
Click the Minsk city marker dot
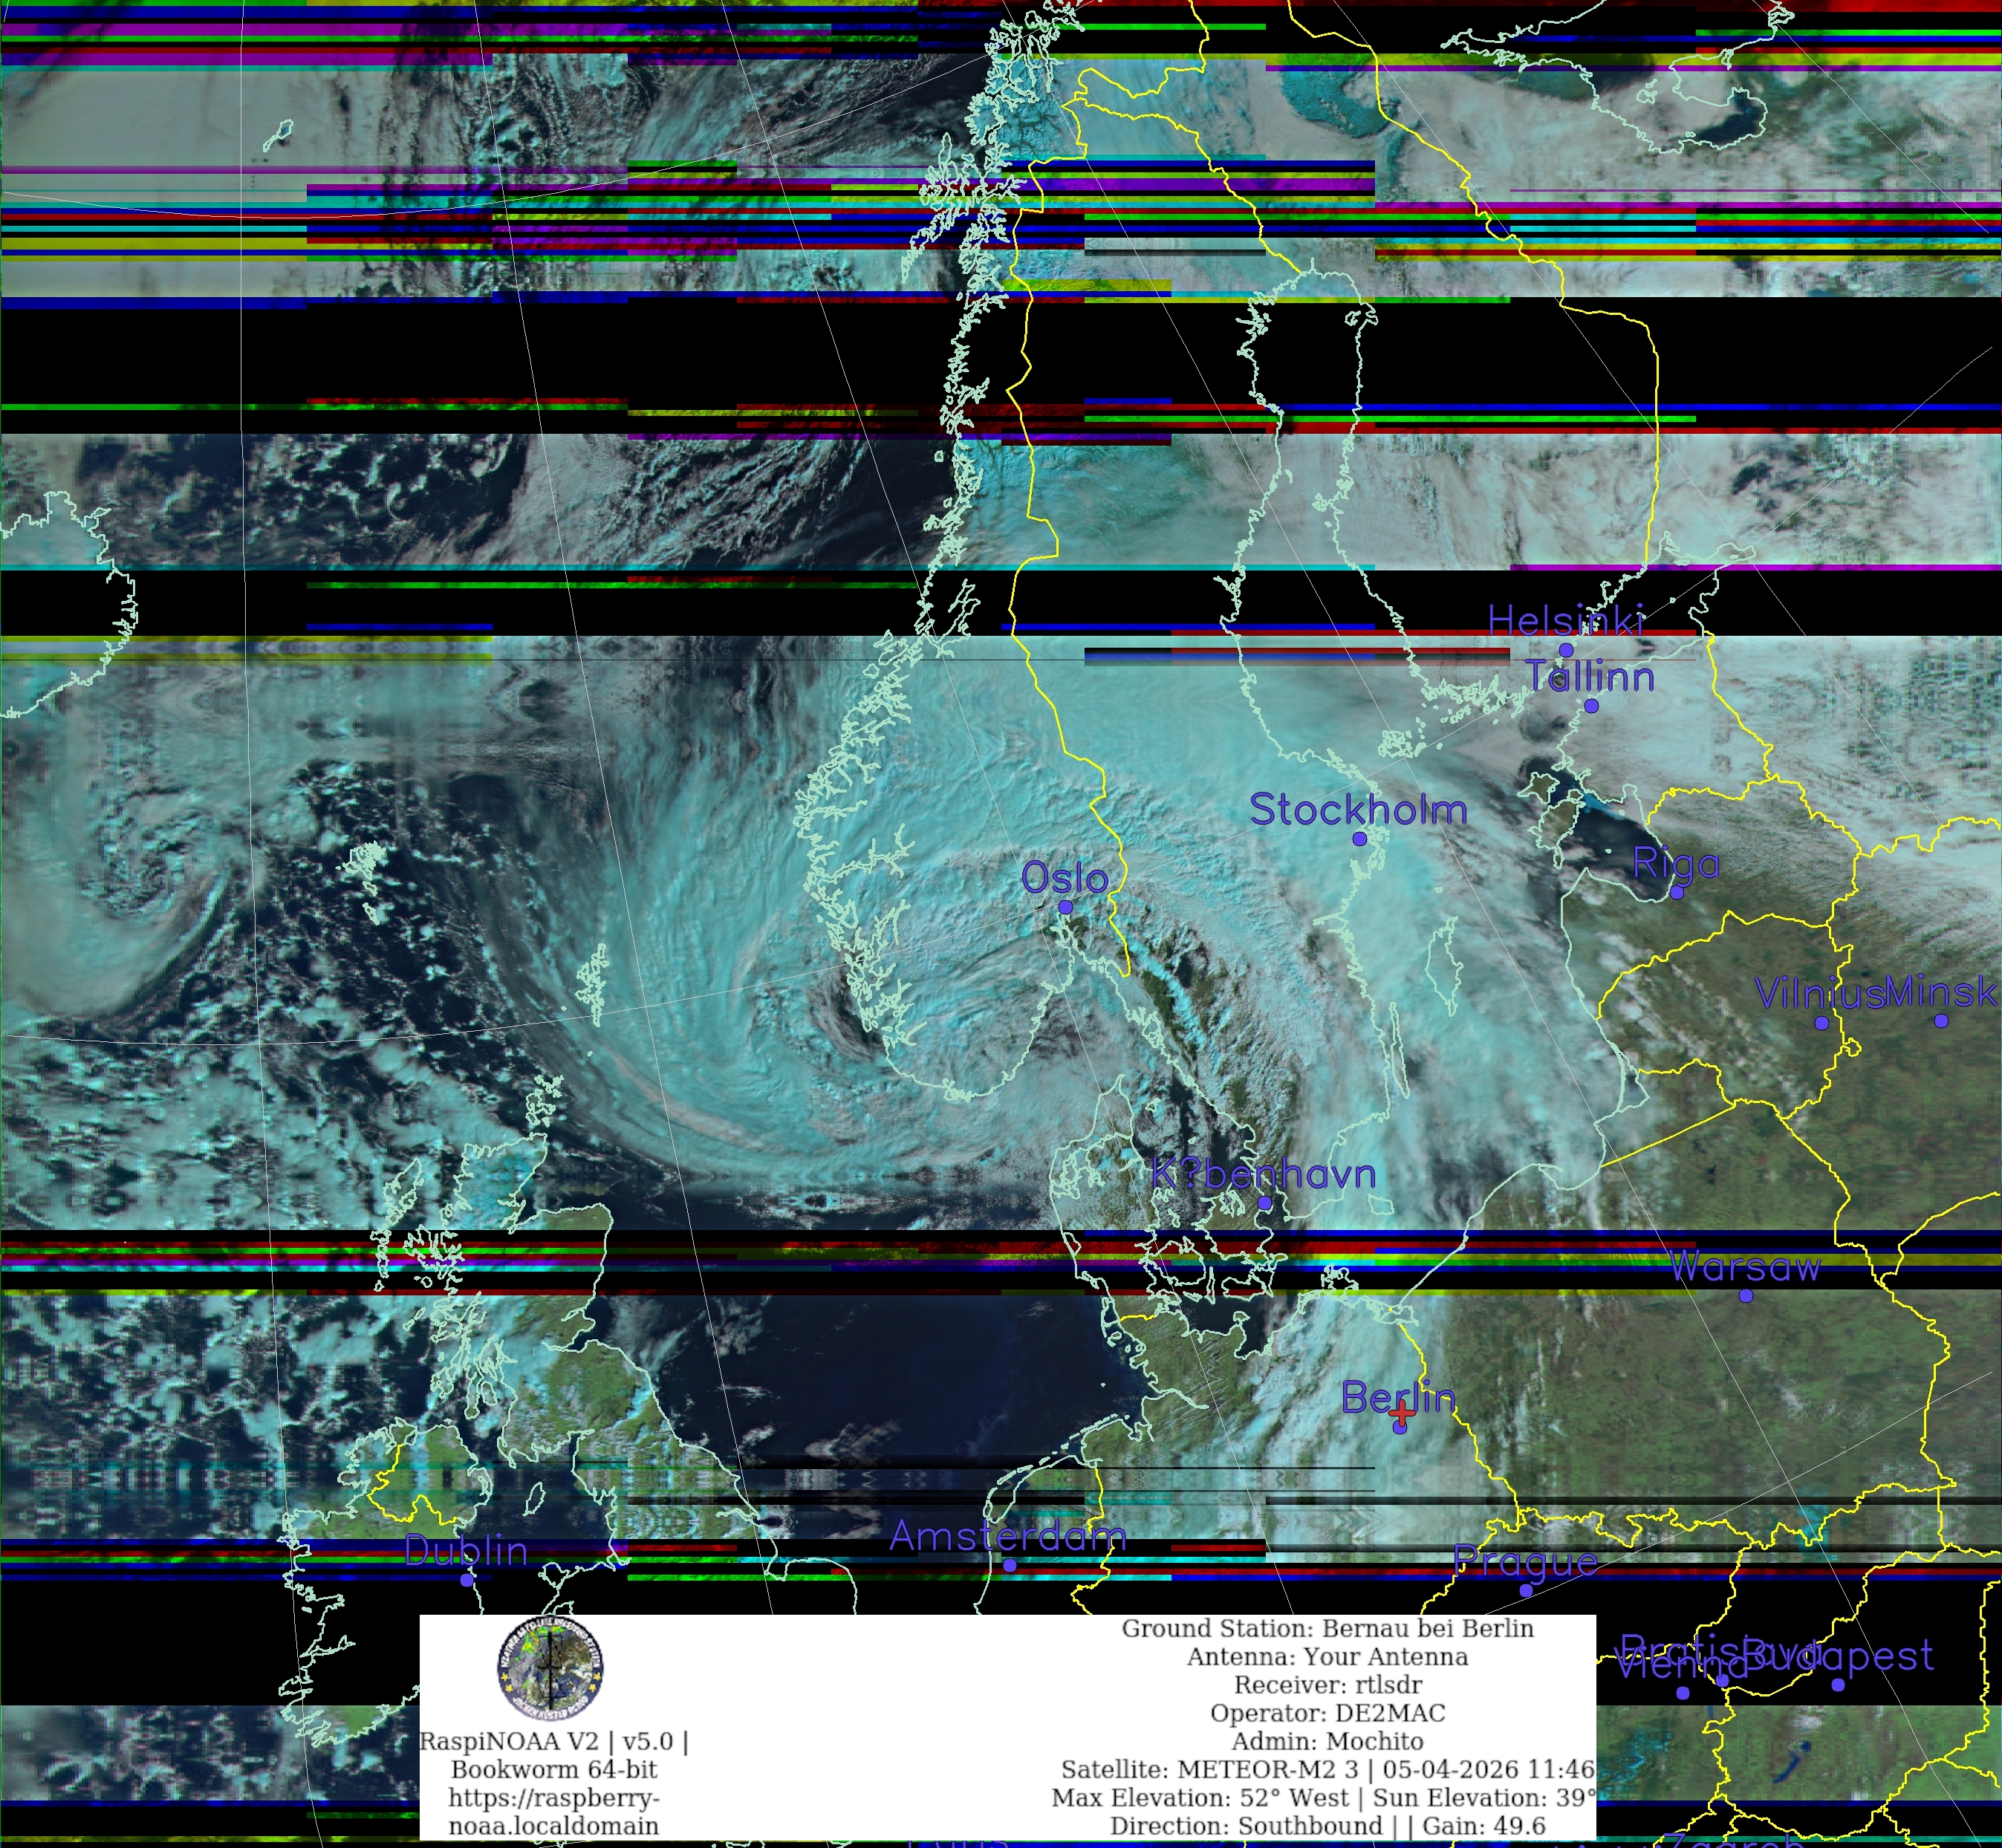pyautogui.click(x=1941, y=1021)
